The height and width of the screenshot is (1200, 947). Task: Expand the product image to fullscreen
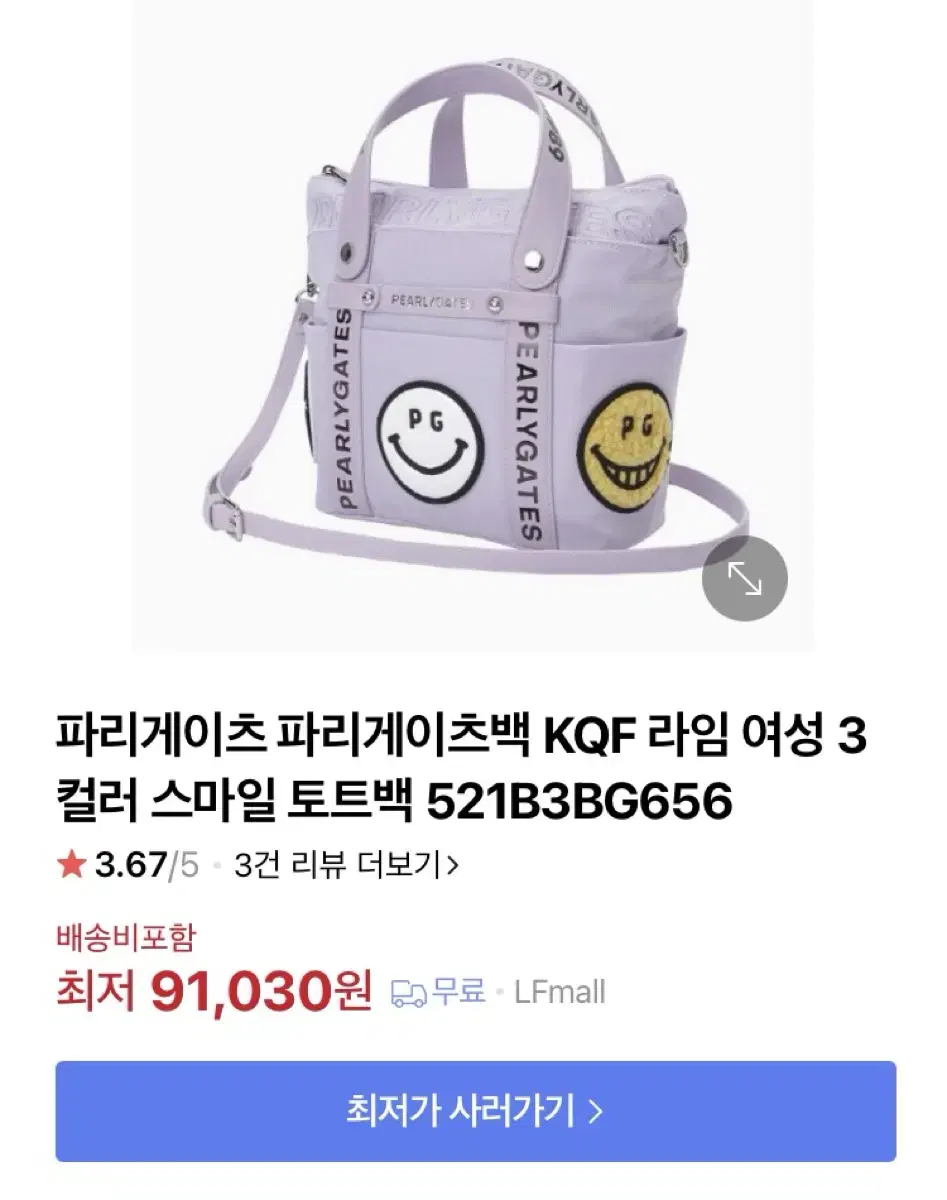744,578
